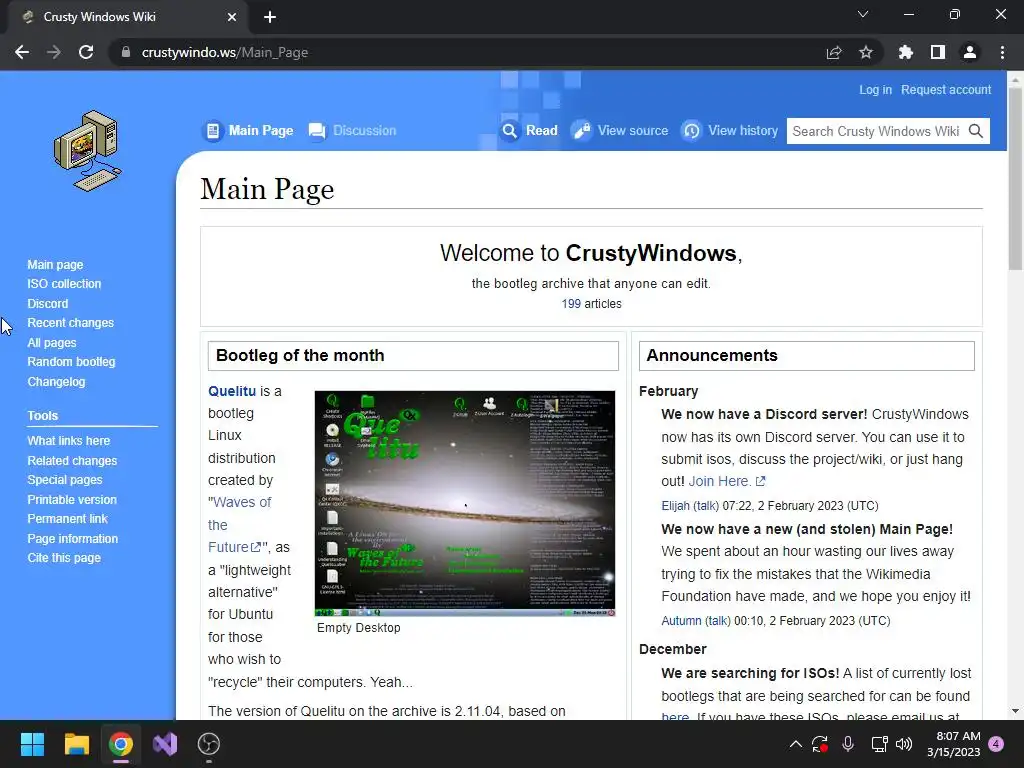Open Main page in the sidebar
Screen dimensions: 1024x768
[x=55, y=264]
